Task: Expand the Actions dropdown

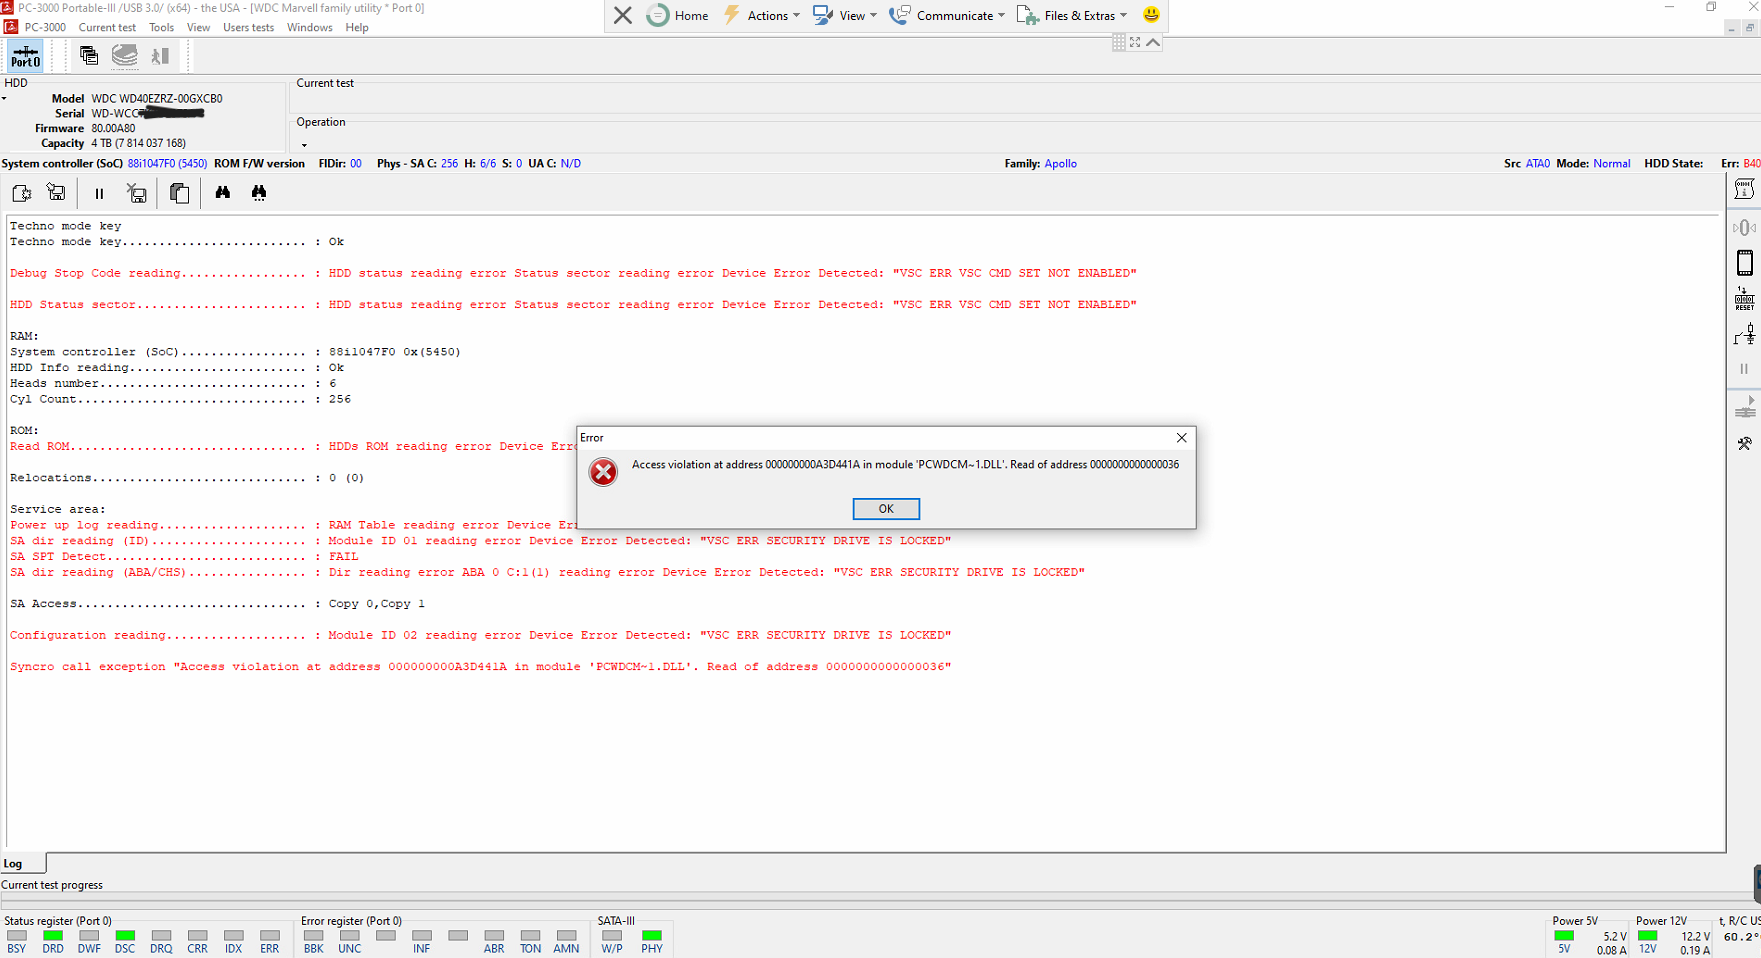Action: (x=762, y=15)
